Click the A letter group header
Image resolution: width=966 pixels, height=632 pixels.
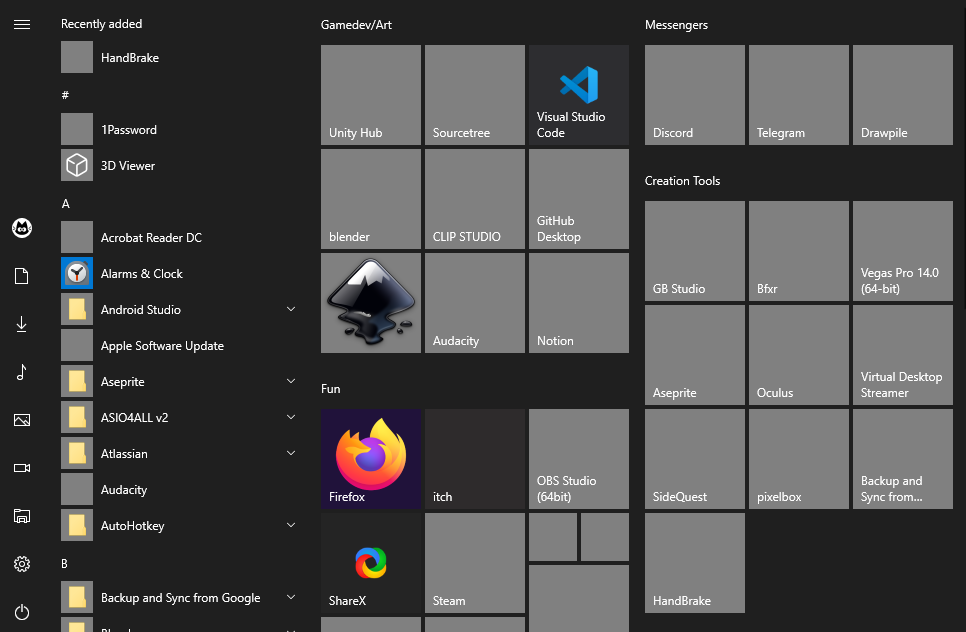point(66,204)
